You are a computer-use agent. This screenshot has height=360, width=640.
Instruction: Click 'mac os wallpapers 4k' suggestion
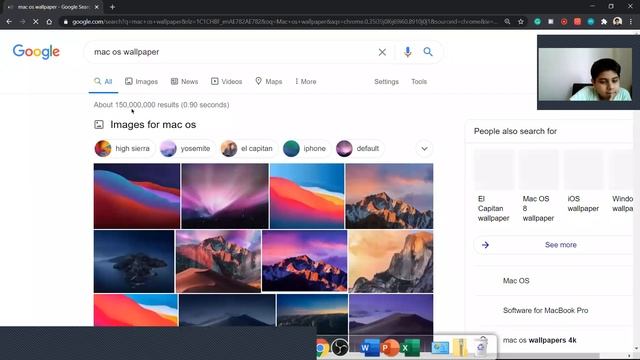click(540, 340)
